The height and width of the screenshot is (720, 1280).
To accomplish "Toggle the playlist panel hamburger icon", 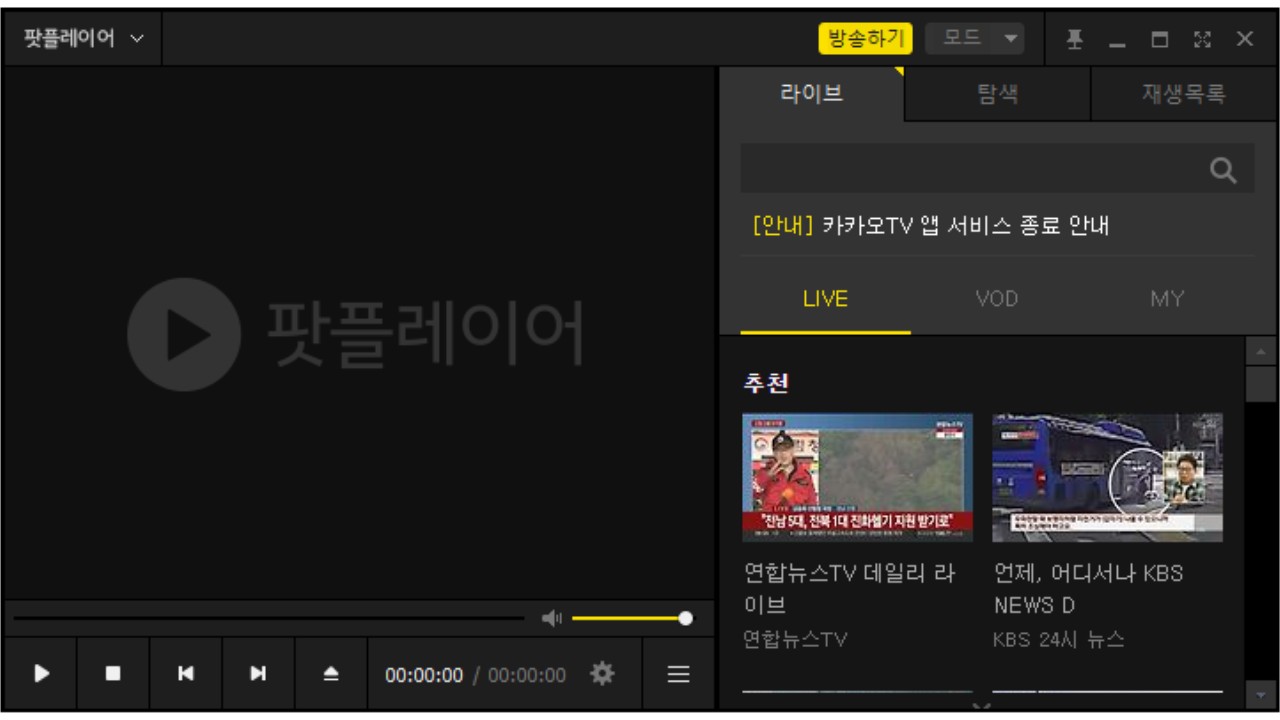I will pos(678,675).
